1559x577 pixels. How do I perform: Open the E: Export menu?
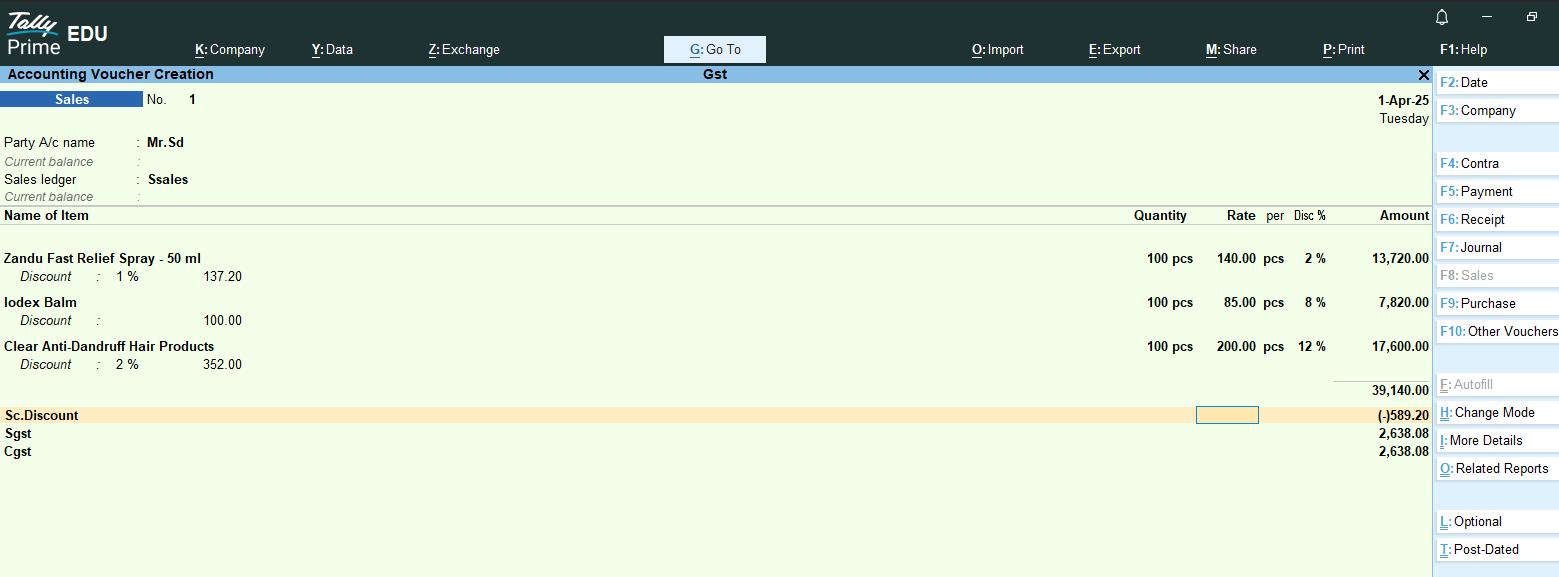(1114, 49)
